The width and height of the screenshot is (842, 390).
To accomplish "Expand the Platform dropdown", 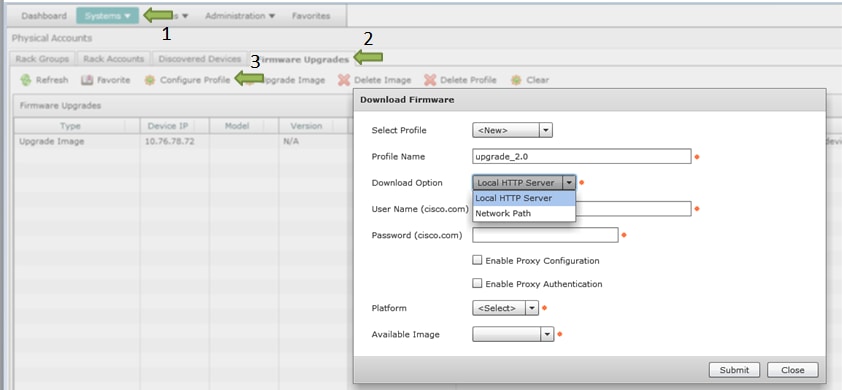I will [x=505, y=308].
